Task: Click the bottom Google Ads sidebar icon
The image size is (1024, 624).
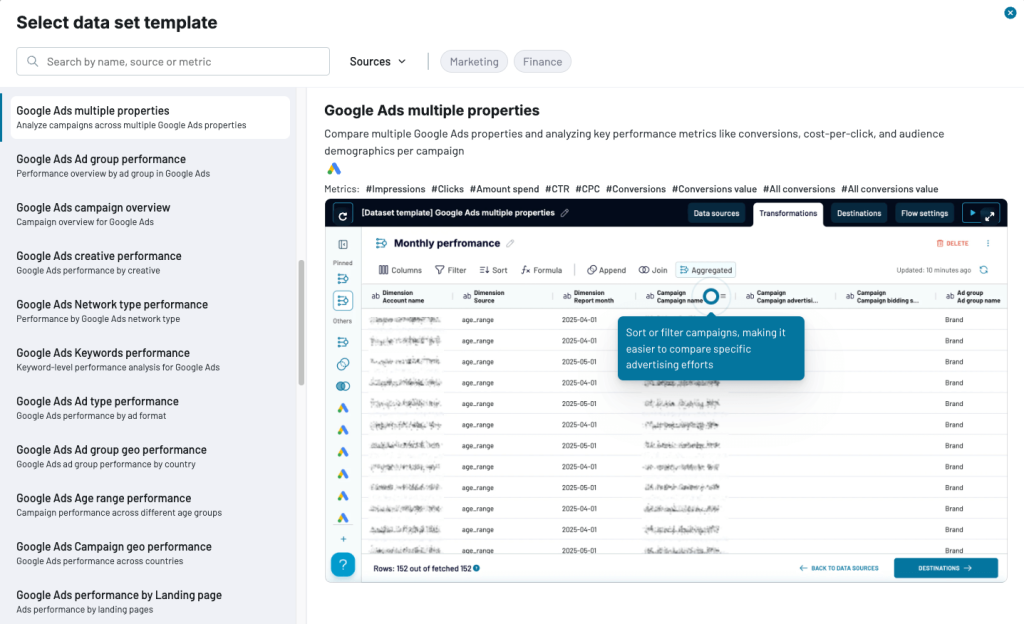Action: point(343,518)
